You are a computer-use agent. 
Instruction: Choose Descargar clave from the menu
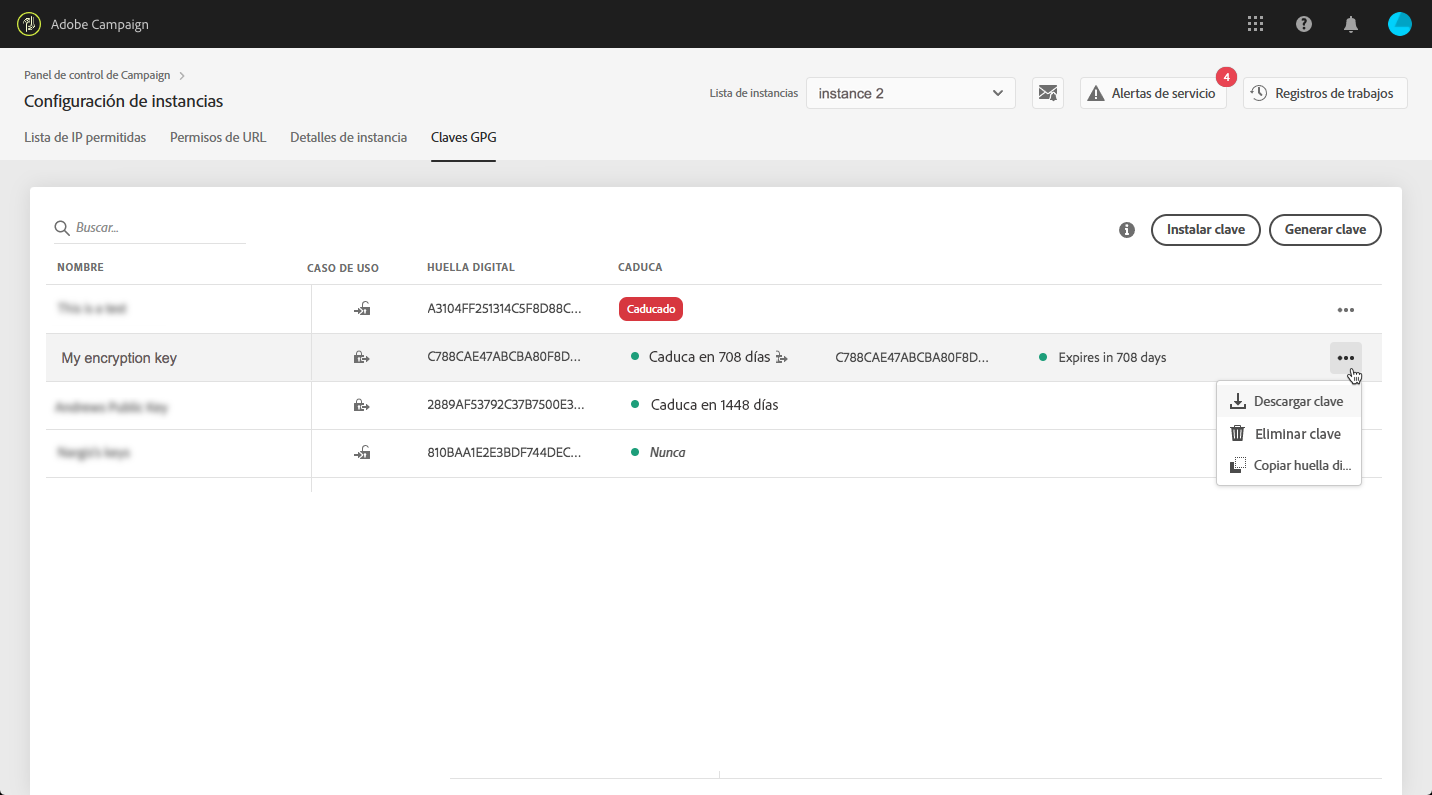(1289, 401)
